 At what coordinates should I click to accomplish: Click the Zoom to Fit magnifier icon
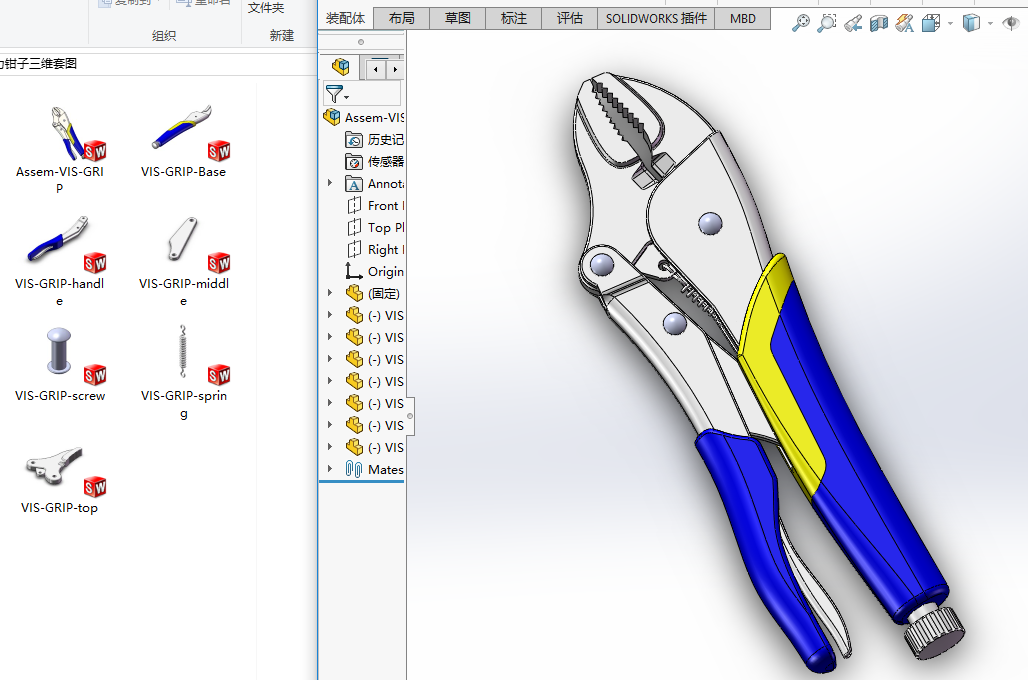click(x=801, y=23)
